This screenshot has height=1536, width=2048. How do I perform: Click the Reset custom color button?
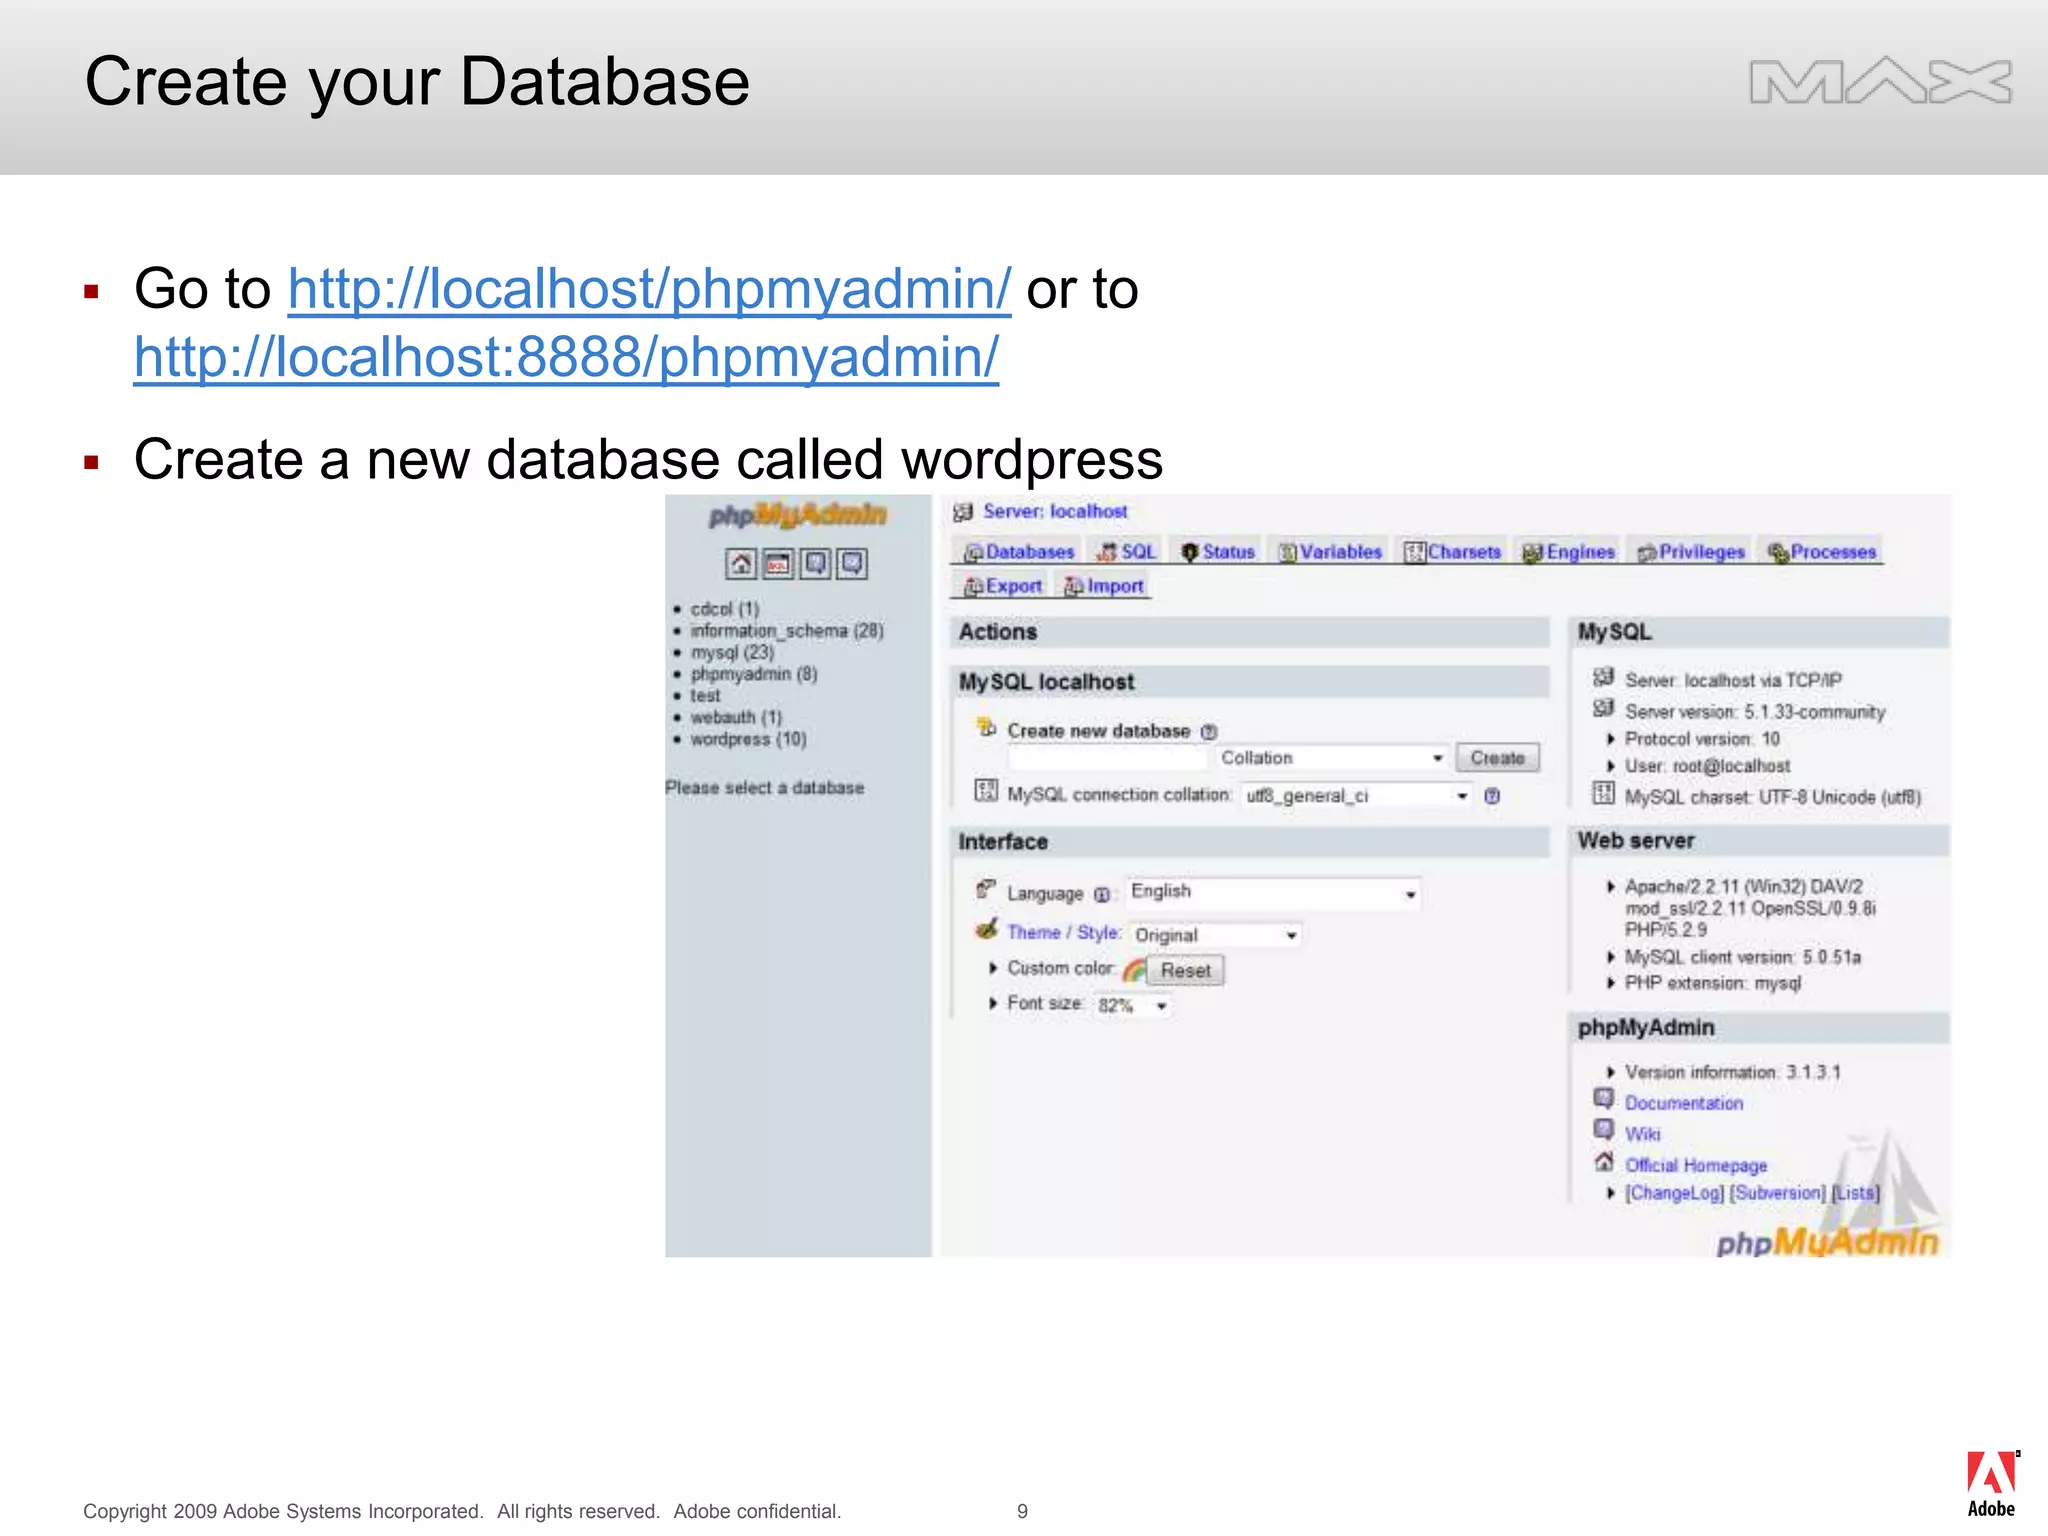coord(1185,970)
